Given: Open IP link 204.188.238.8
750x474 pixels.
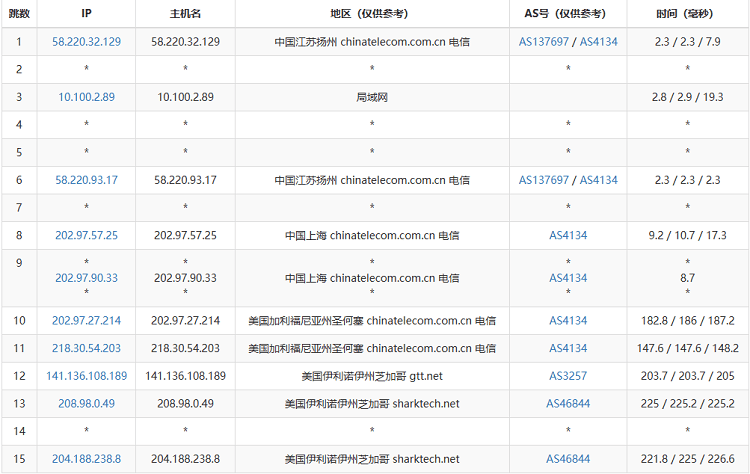Looking at the screenshot, I should coord(86,459).
